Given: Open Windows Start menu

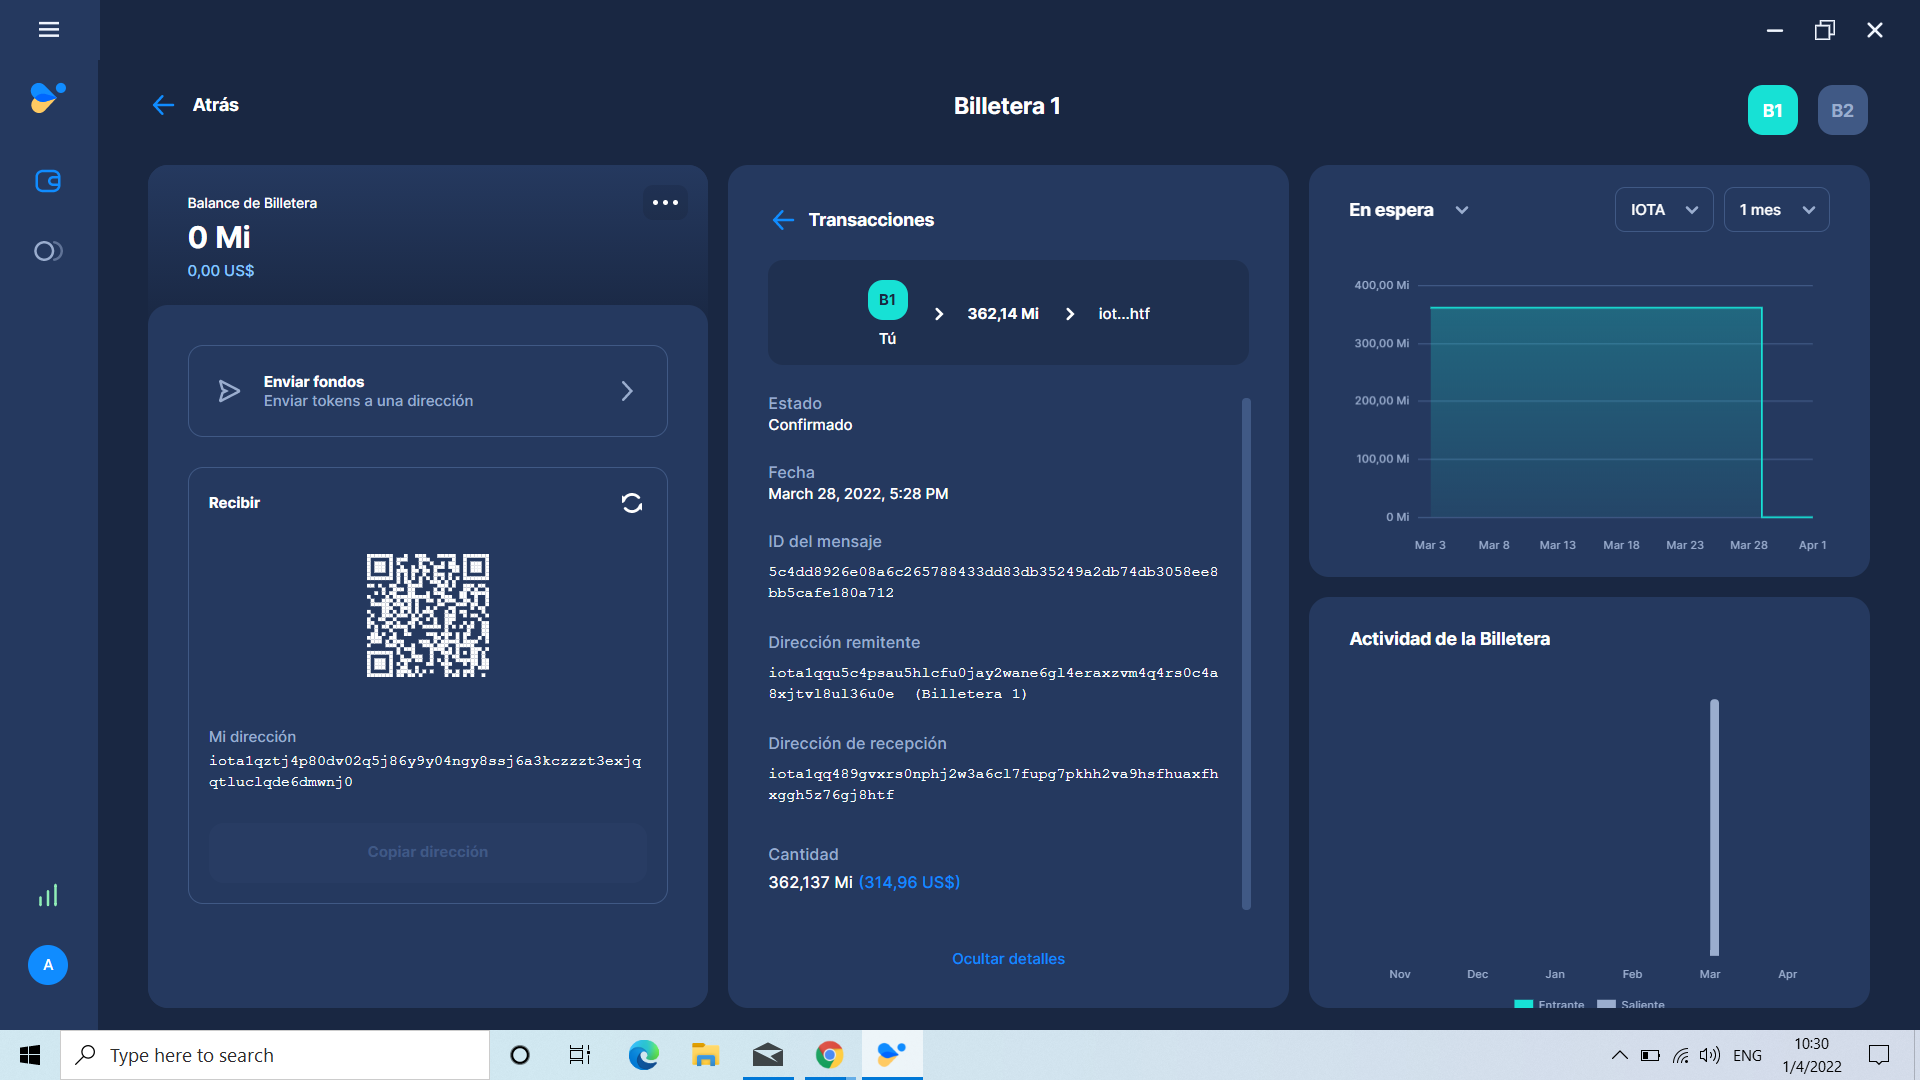Looking at the screenshot, I should pos(30,1055).
